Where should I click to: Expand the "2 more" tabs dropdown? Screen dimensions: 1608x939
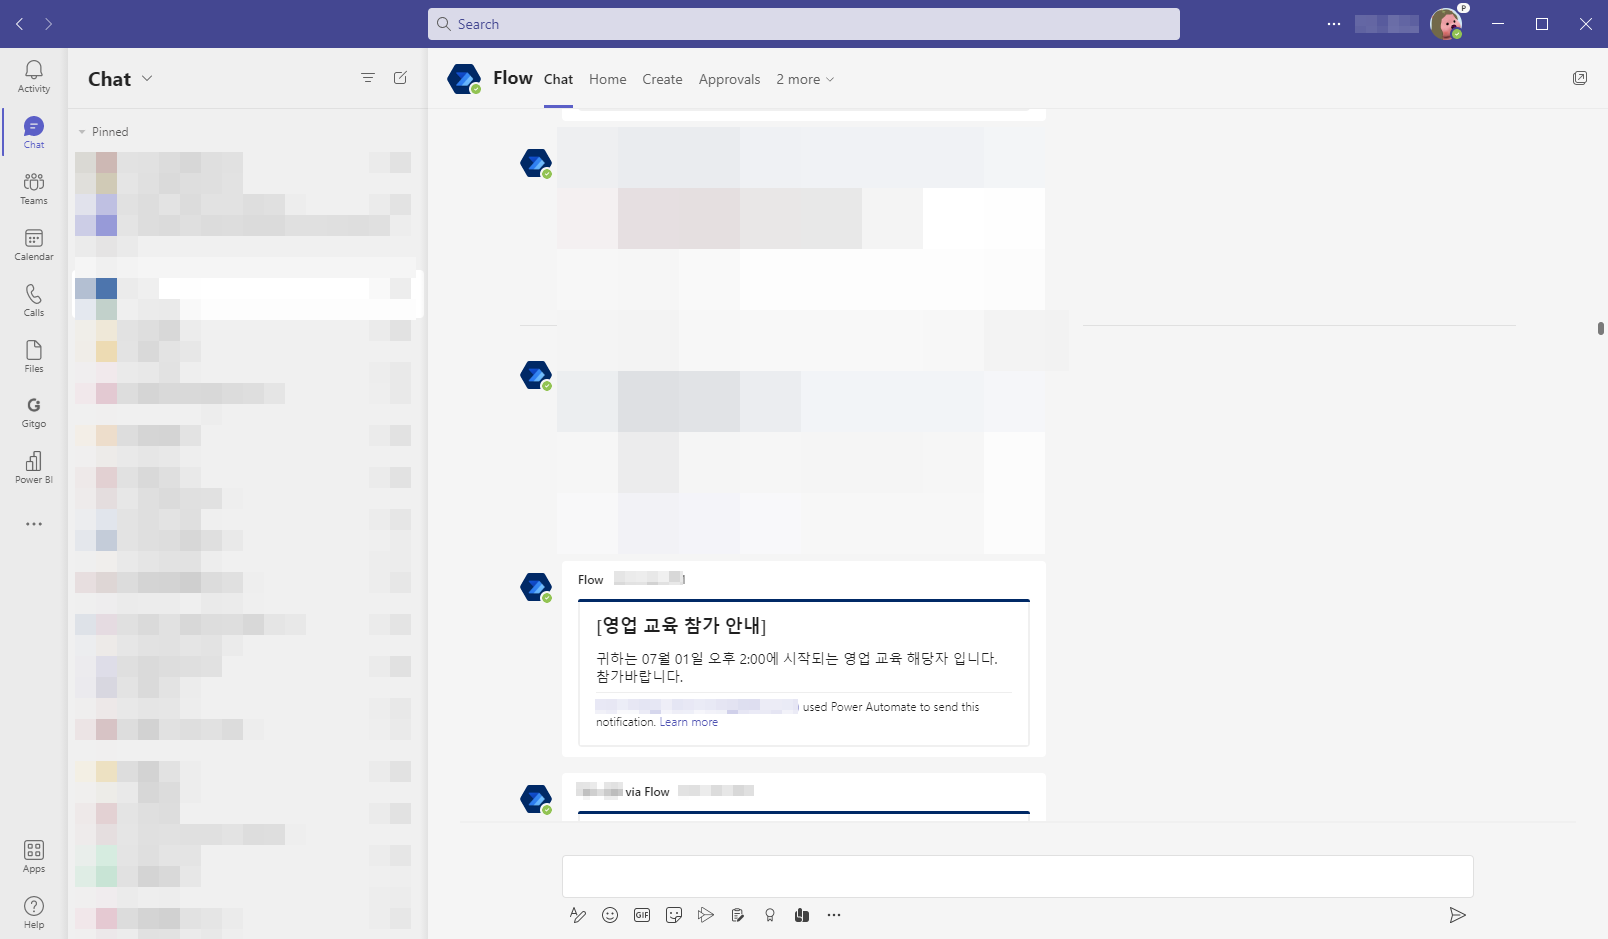[x=805, y=79]
